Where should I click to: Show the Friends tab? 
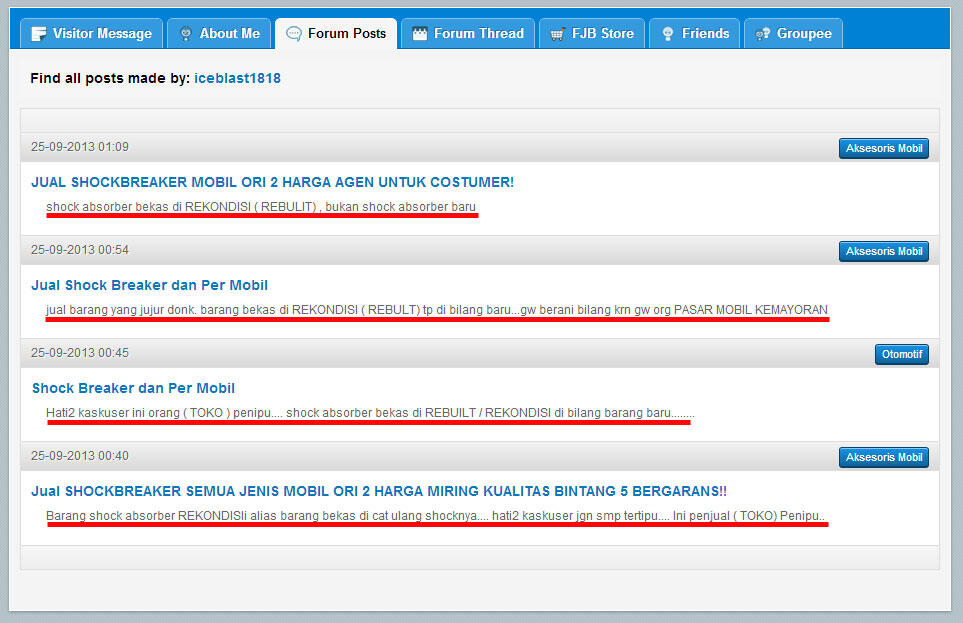695,33
